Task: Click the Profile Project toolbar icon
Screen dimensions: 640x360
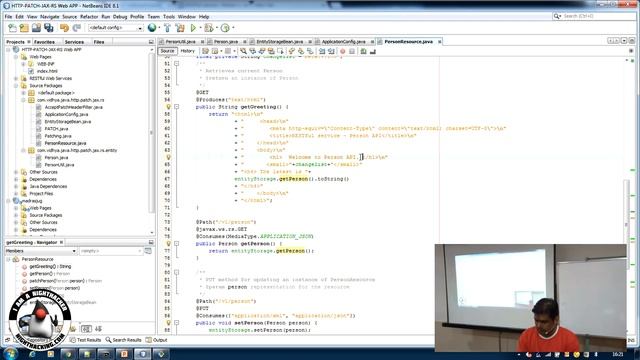Action: click(x=225, y=28)
